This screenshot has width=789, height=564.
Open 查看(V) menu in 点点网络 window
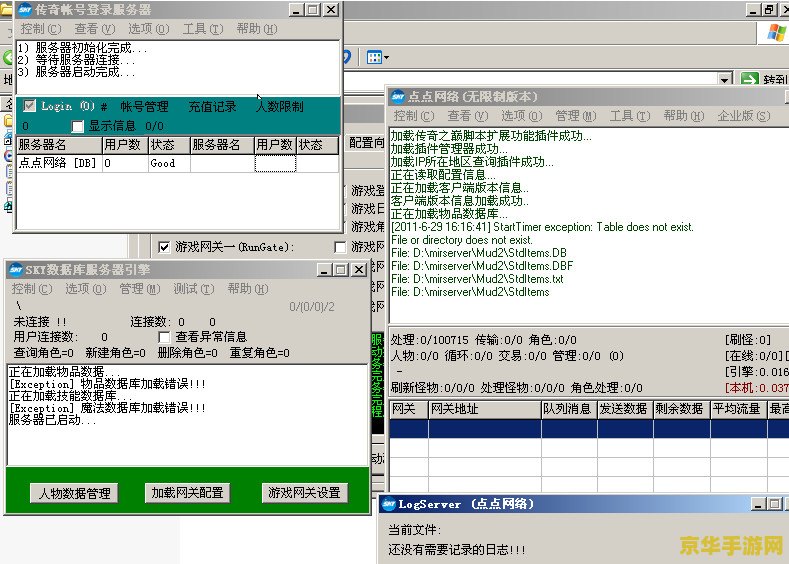coord(467,116)
